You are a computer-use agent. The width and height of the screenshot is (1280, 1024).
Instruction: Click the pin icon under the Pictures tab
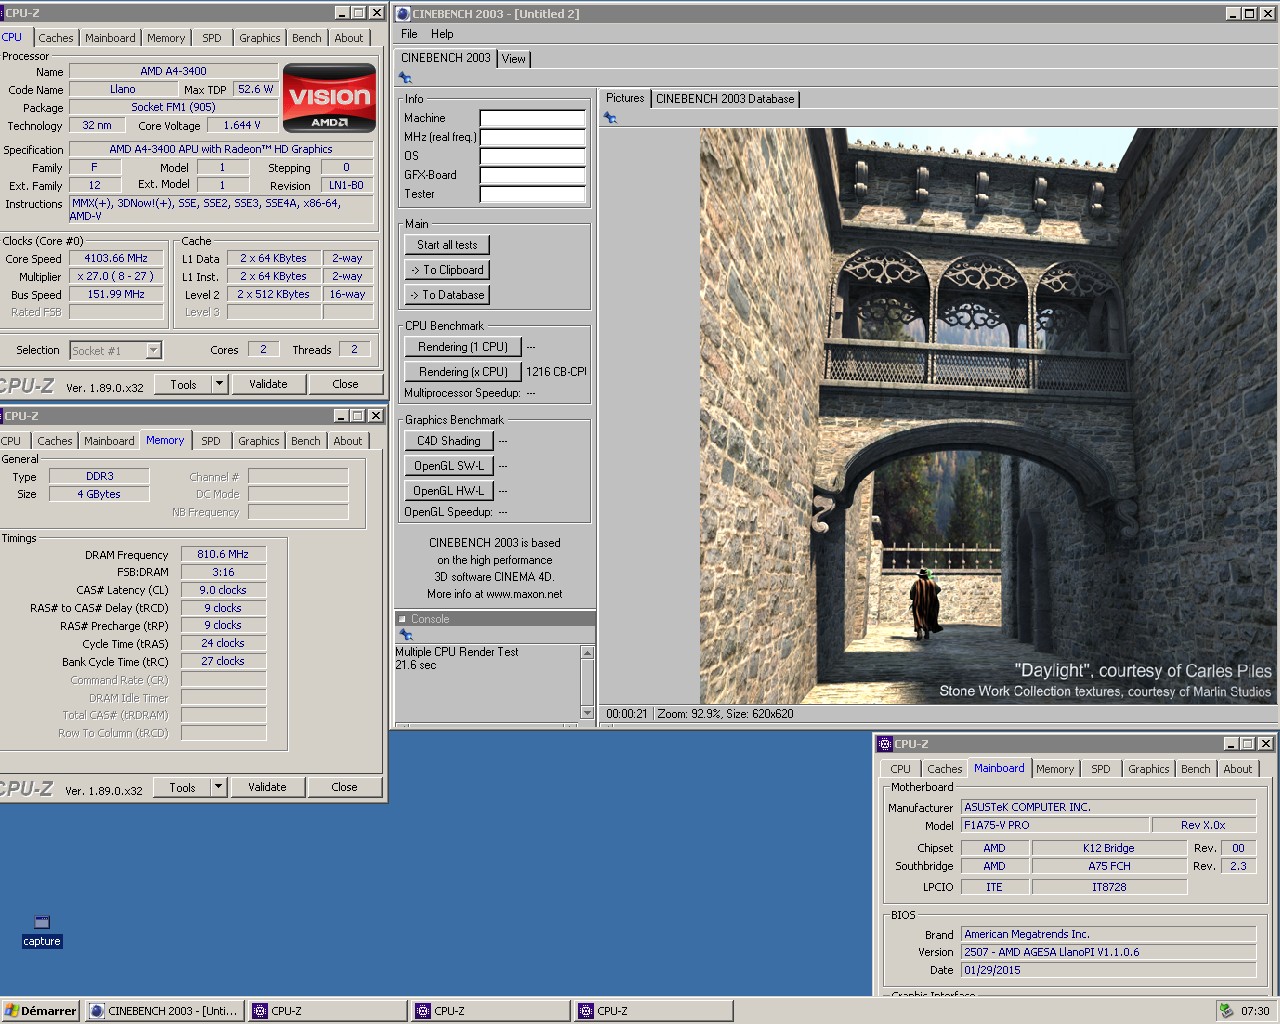pos(610,118)
